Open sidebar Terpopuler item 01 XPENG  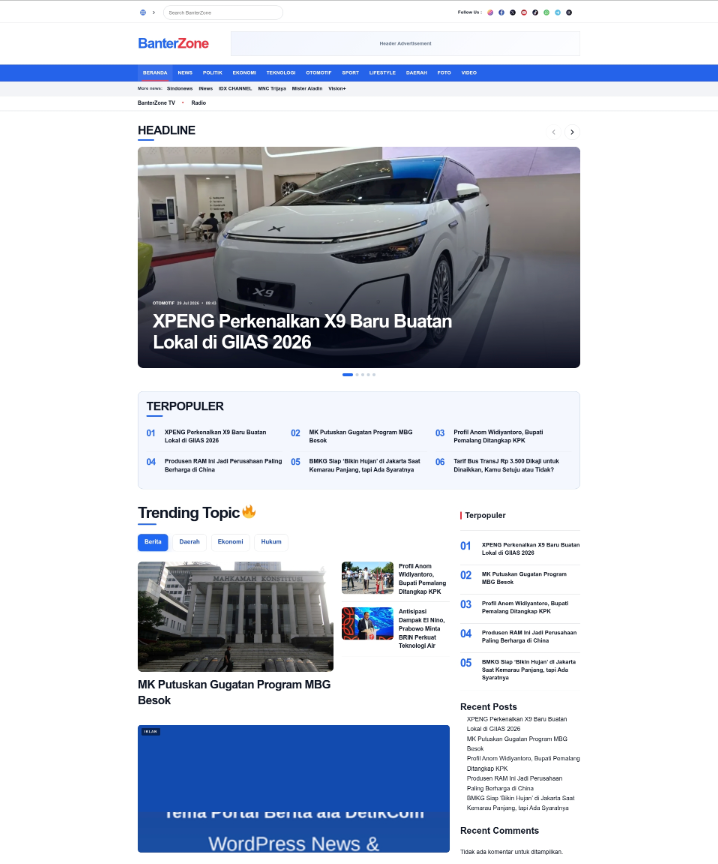(x=531, y=549)
